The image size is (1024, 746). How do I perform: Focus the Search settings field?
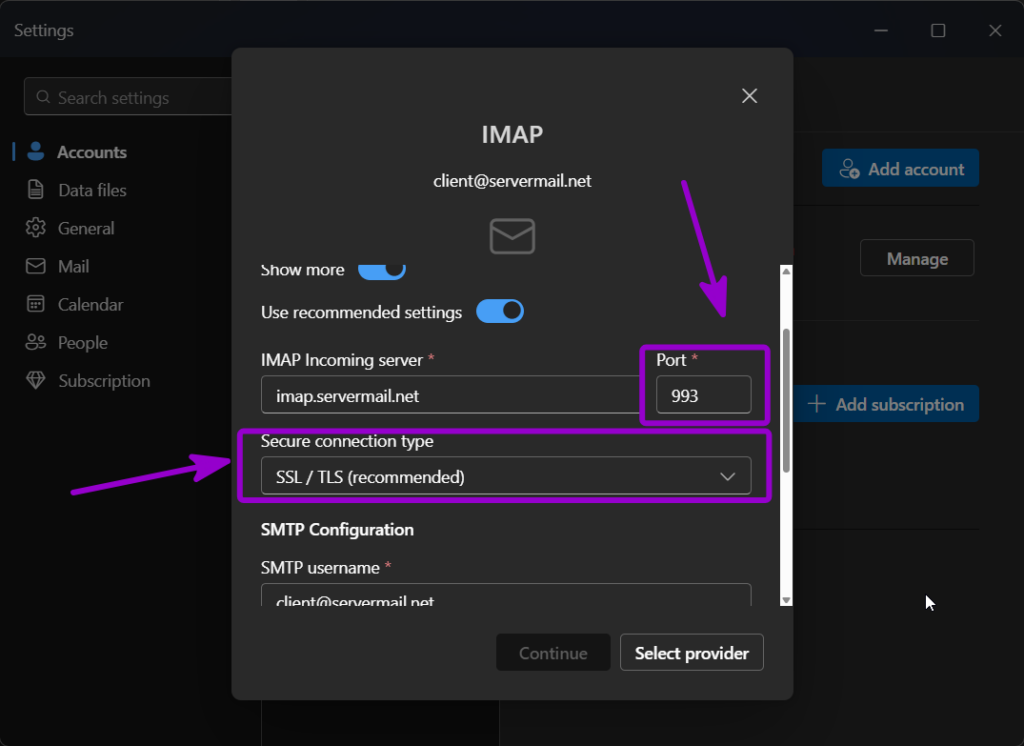click(128, 97)
